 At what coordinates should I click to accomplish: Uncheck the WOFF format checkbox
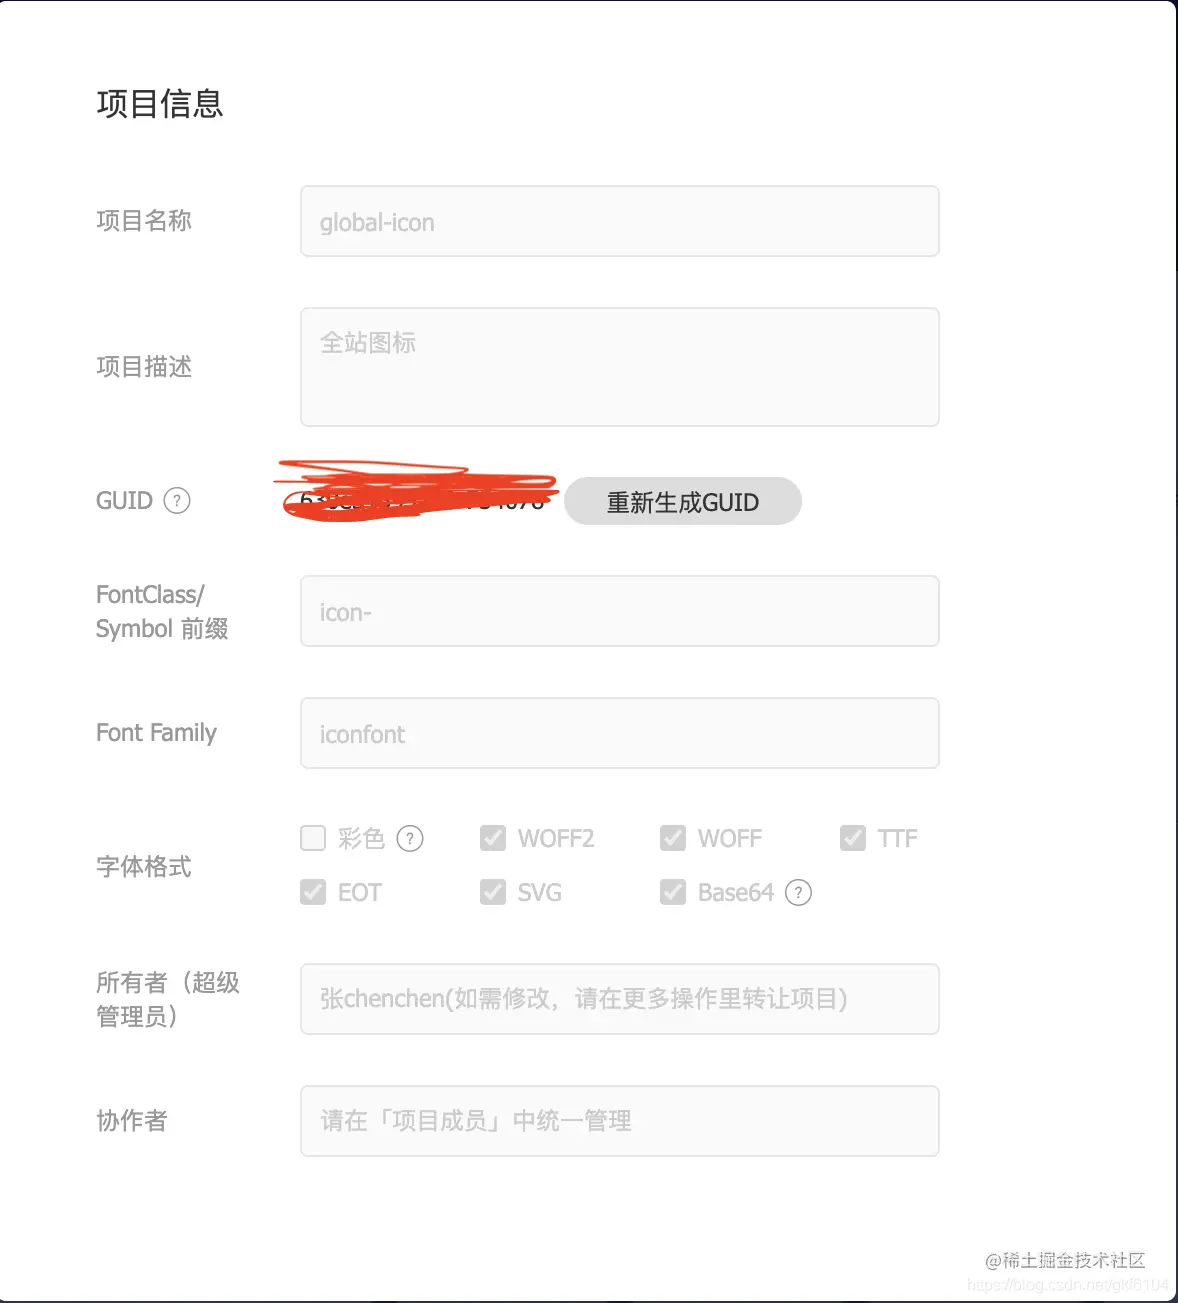673,838
